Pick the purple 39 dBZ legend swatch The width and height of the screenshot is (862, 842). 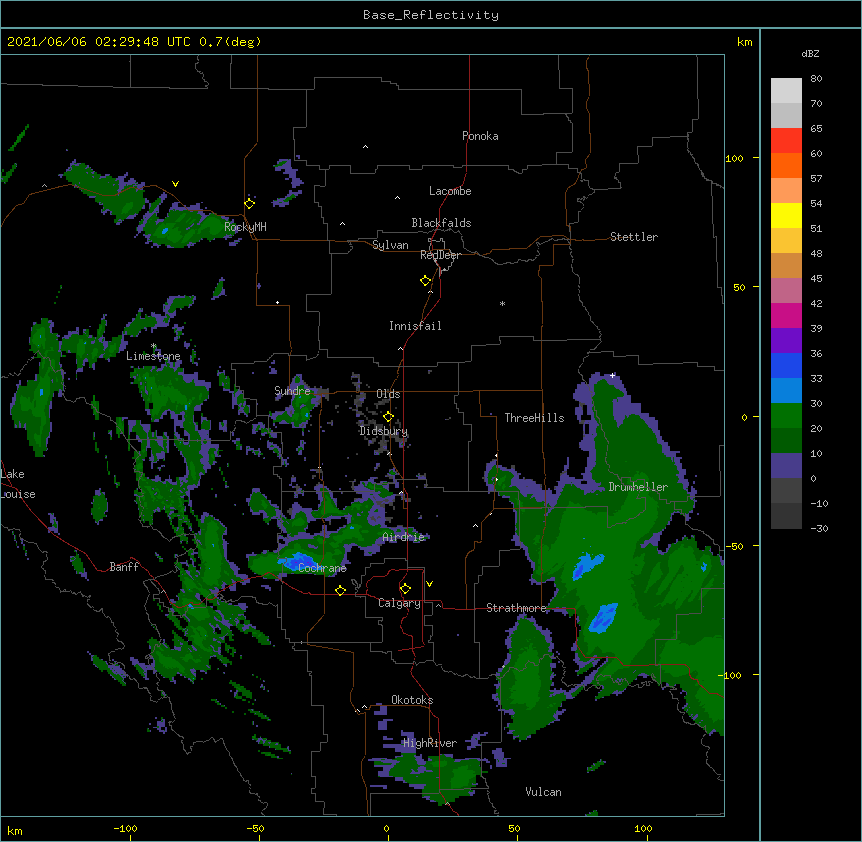click(x=786, y=341)
